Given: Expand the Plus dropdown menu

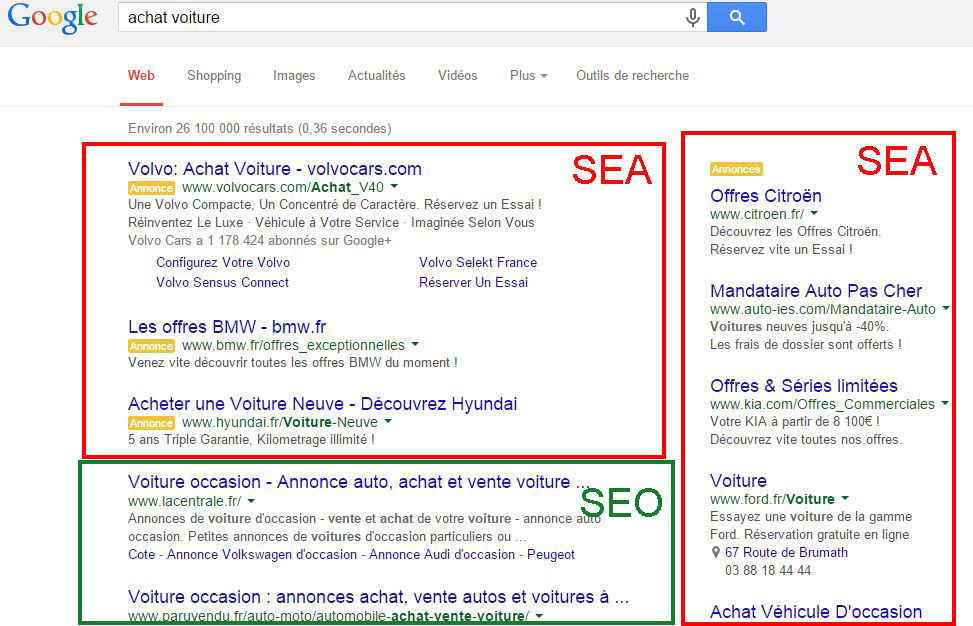Looking at the screenshot, I should pos(529,76).
